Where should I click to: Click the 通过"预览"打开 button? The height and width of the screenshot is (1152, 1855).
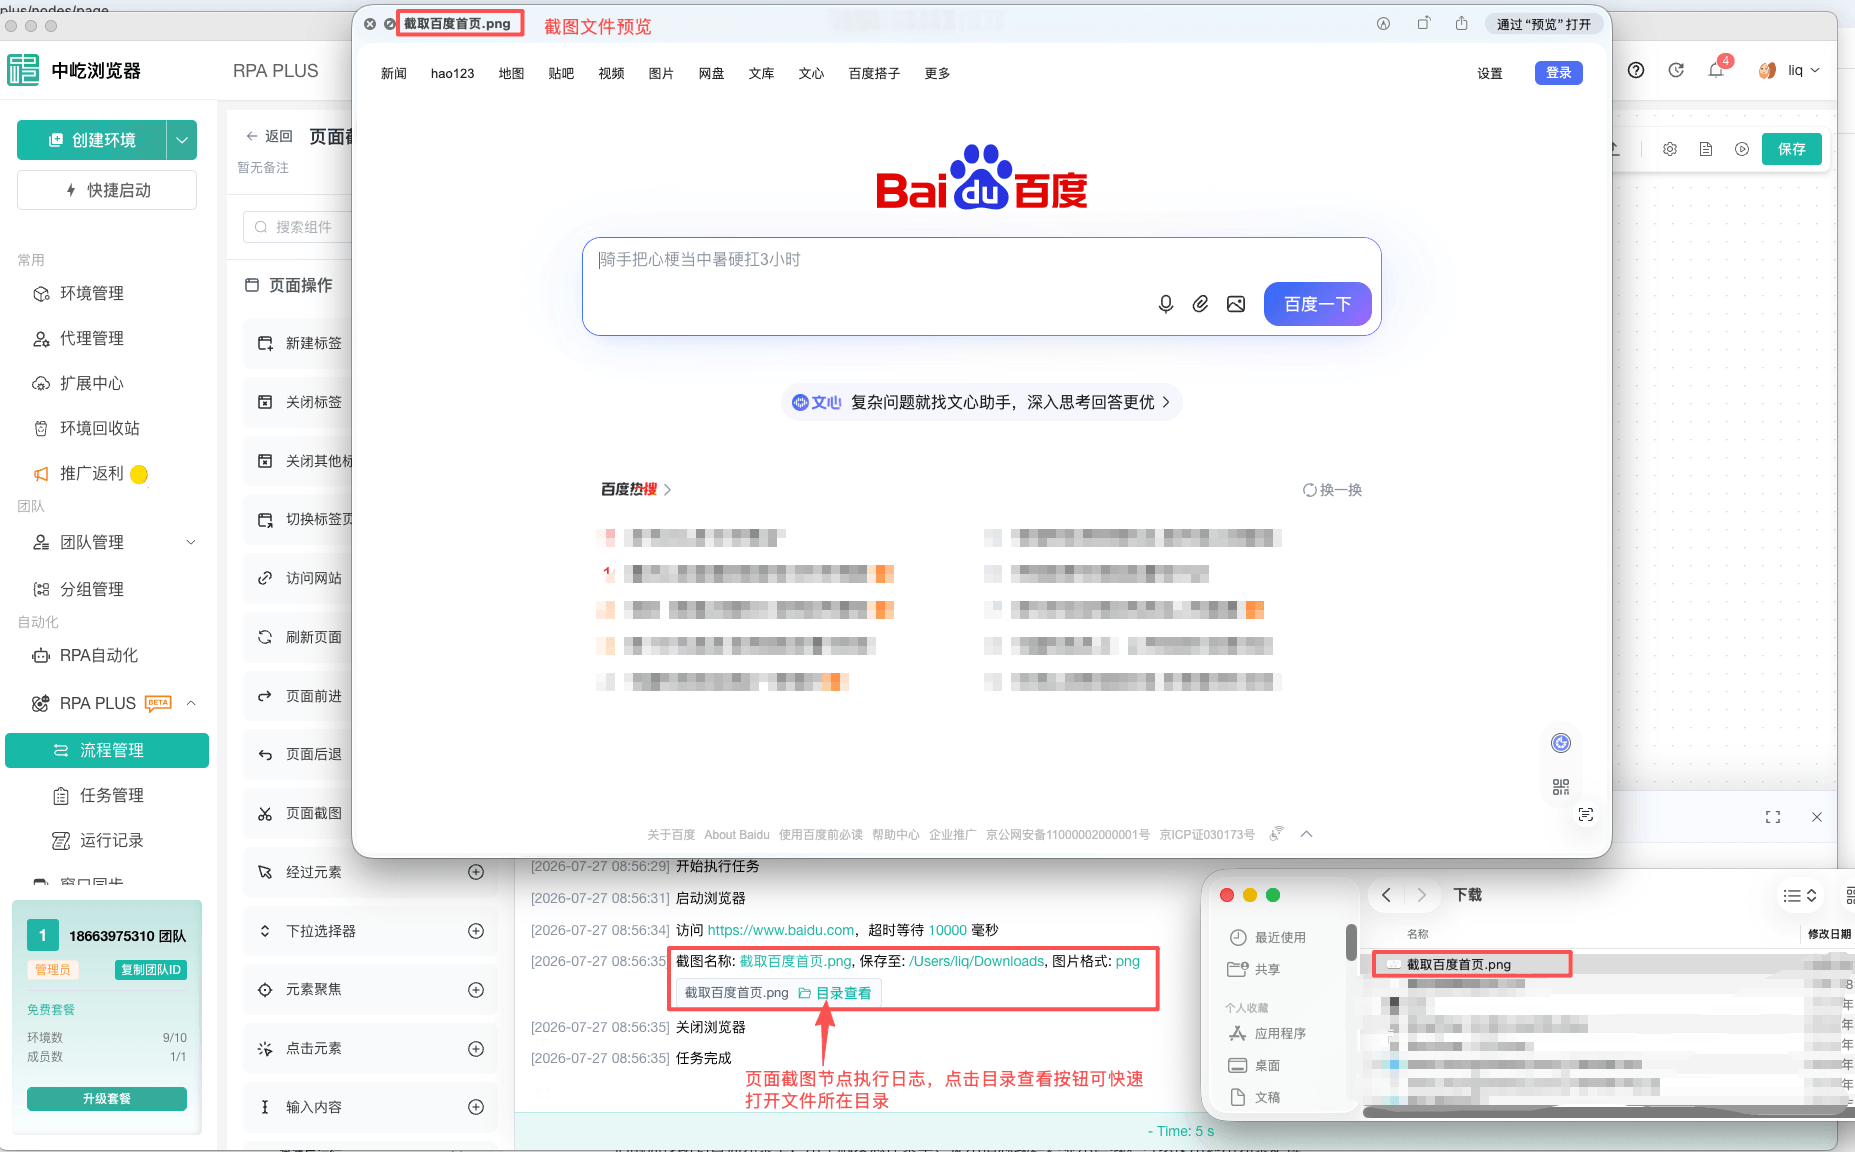(1543, 24)
